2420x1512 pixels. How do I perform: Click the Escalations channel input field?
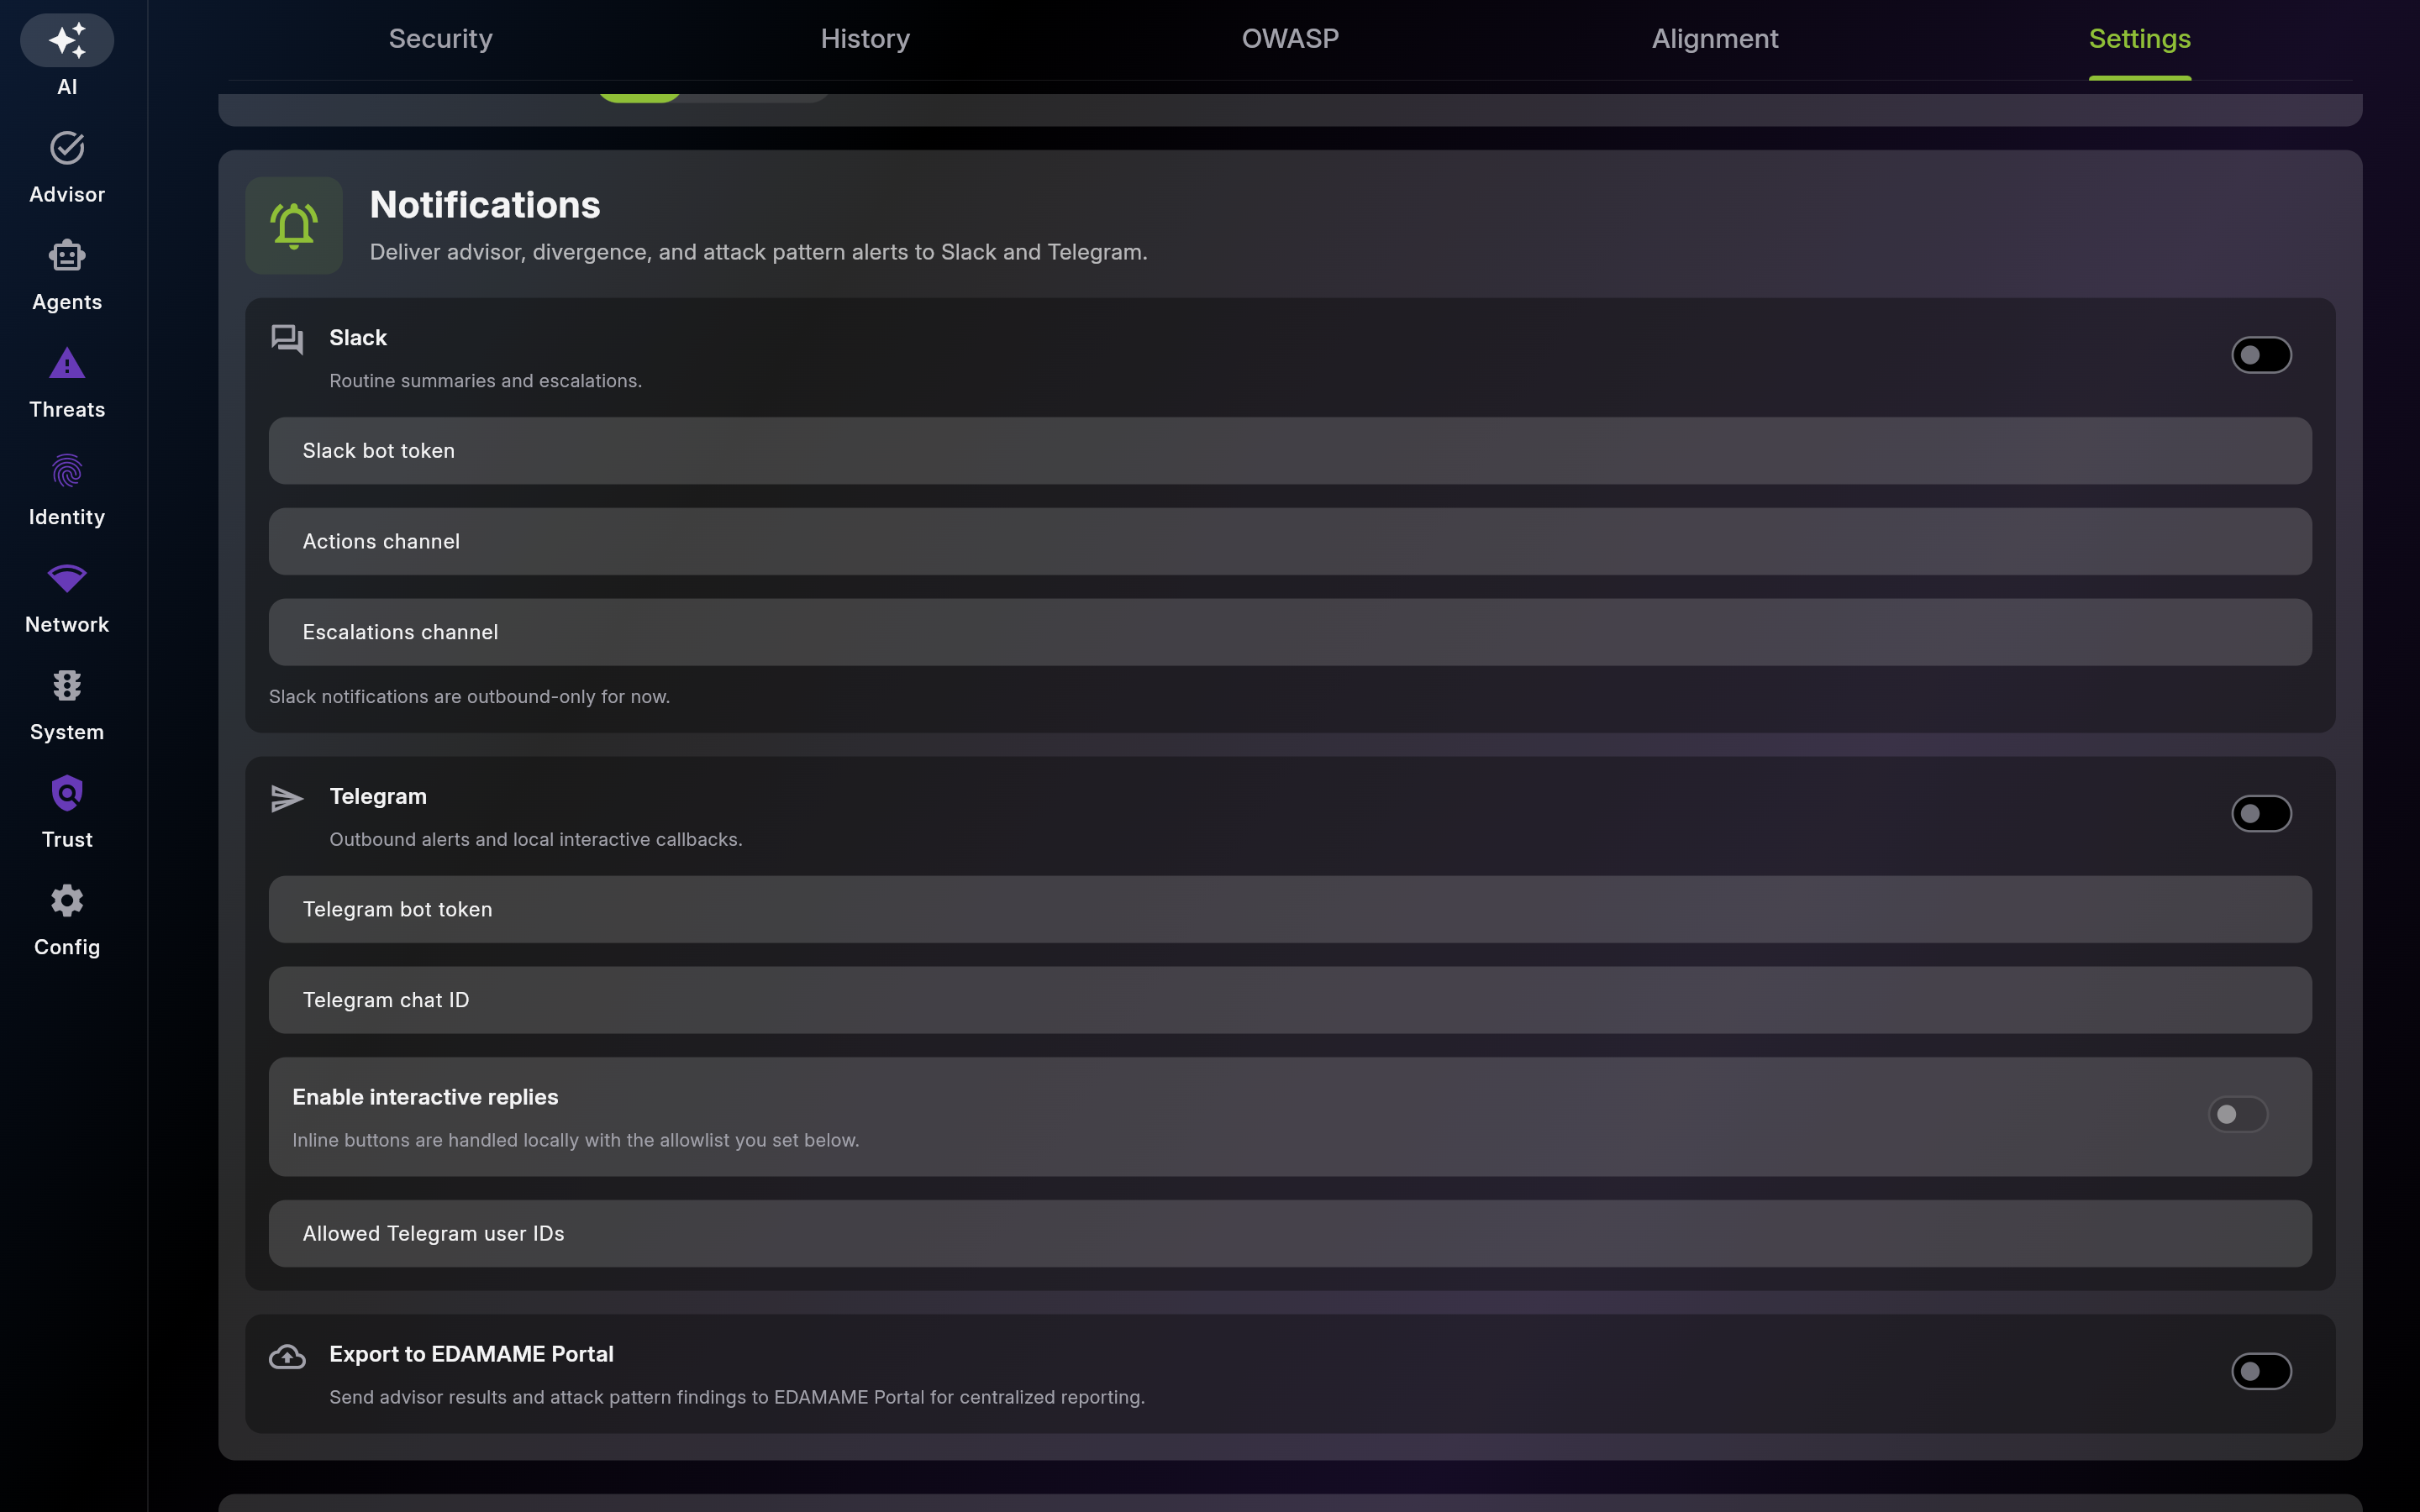[x=1290, y=632]
